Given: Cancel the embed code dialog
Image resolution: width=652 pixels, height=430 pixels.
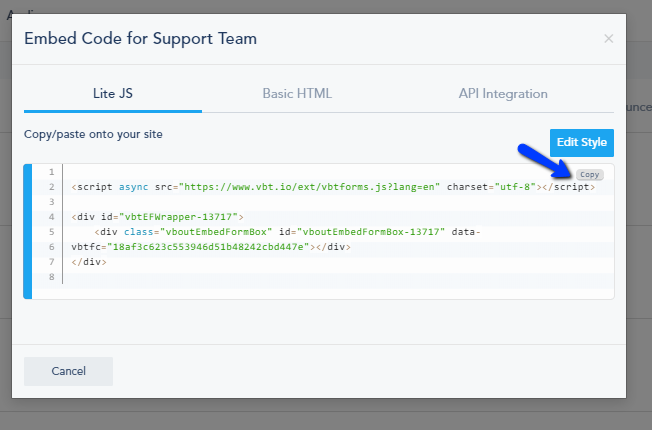Looking at the screenshot, I should pos(69,371).
